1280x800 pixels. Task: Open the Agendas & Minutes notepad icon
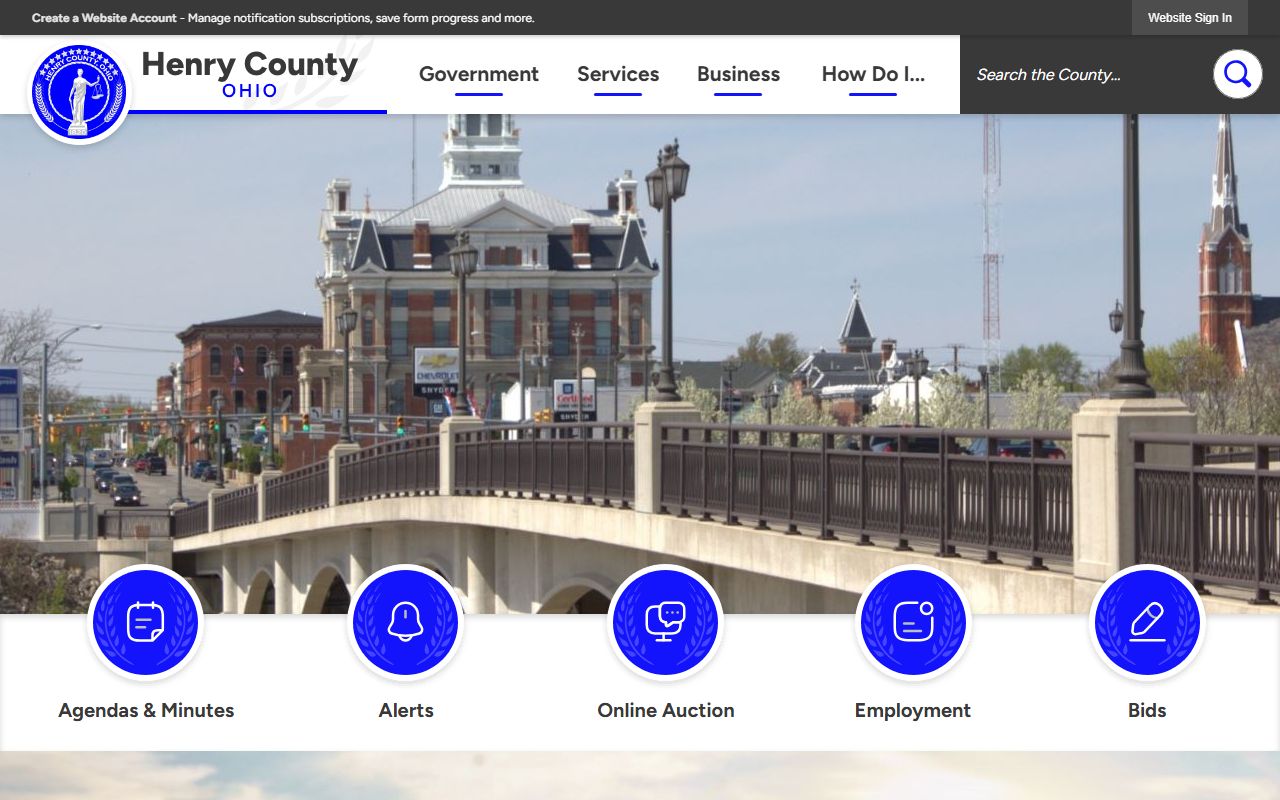pyautogui.click(x=145, y=622)
